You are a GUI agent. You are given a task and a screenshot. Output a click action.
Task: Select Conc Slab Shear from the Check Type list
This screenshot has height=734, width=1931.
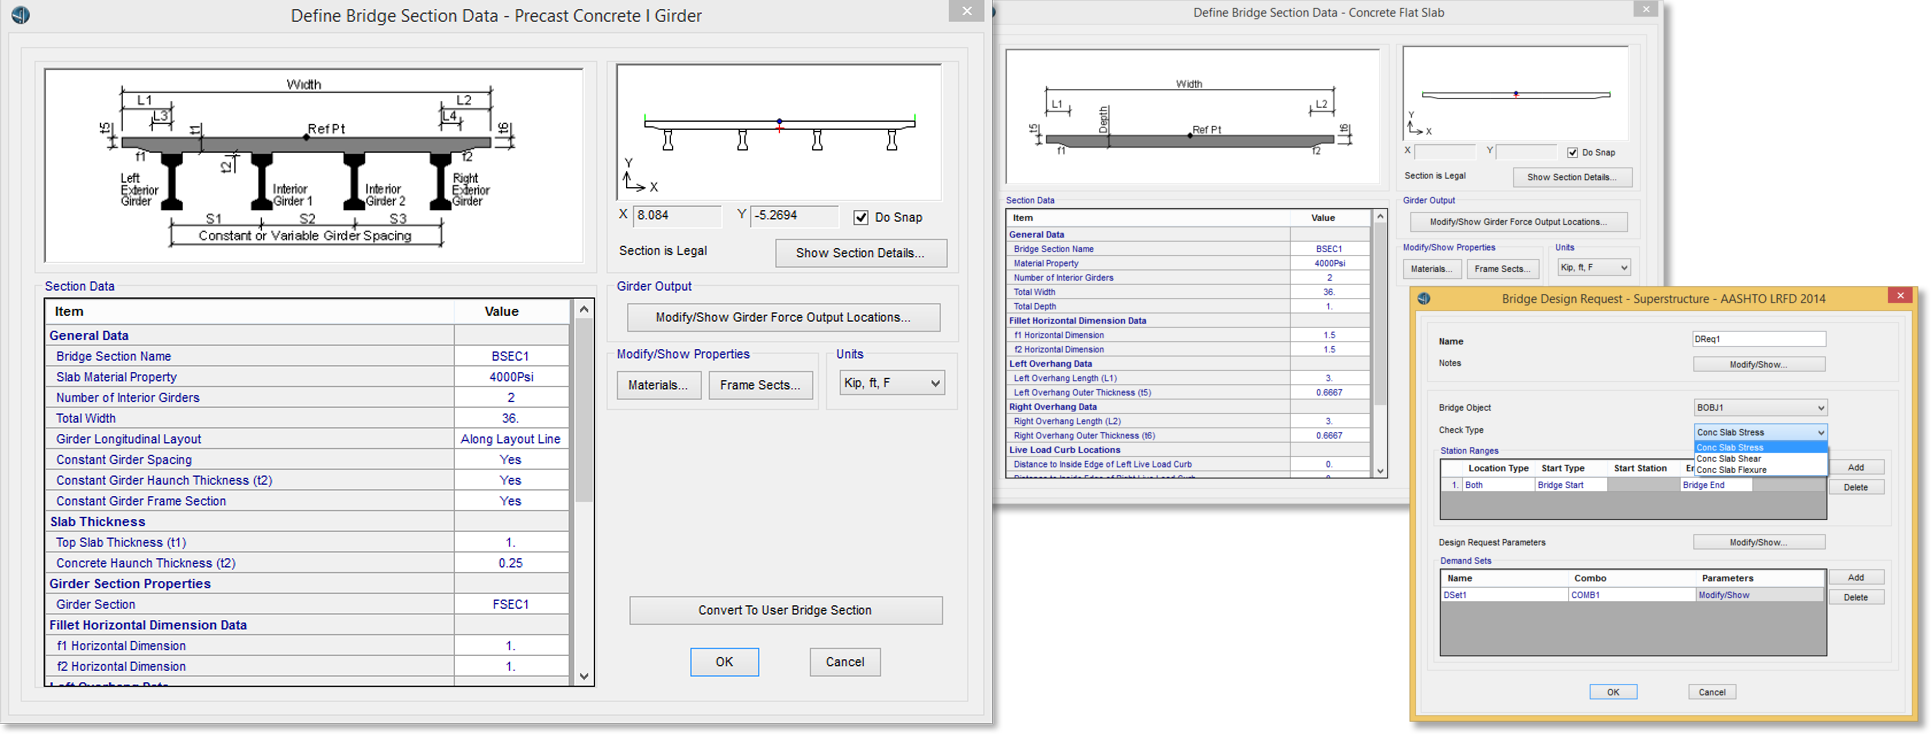pos(1729,459)
